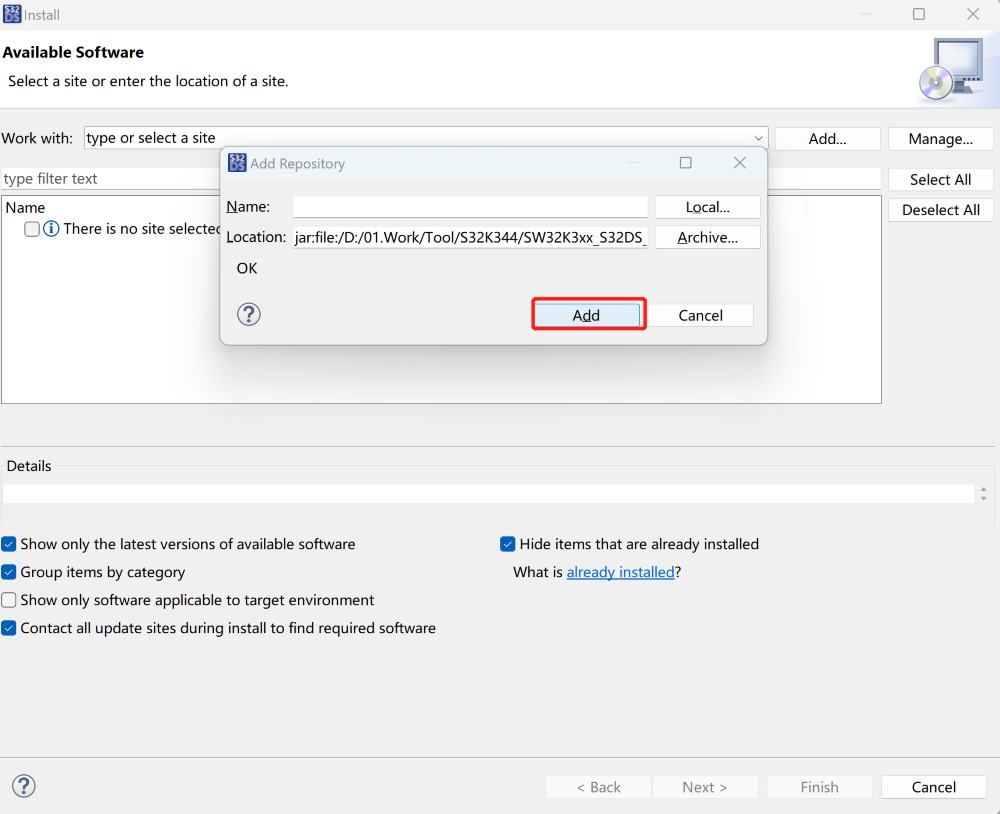This screenshot has height=814, width=1000.
Task: Close the Add Repository dialog
Action: click(x=740, y=163)
